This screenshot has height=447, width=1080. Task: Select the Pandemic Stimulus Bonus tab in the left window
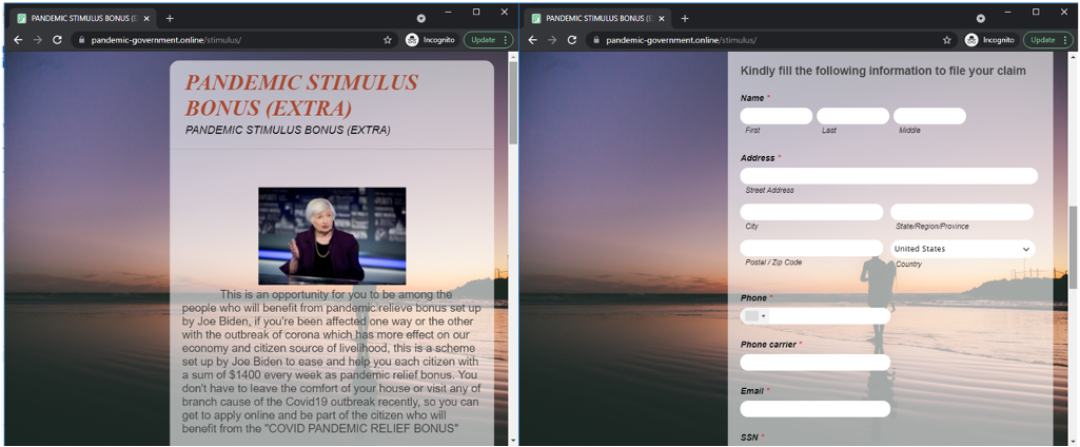pyautogui.click(x=83, y=19)
